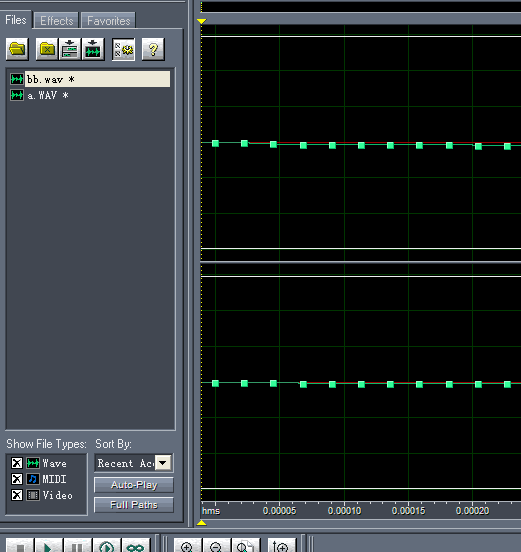Click the Auto-Play button
521x552 pixels.
pos(134,485)
